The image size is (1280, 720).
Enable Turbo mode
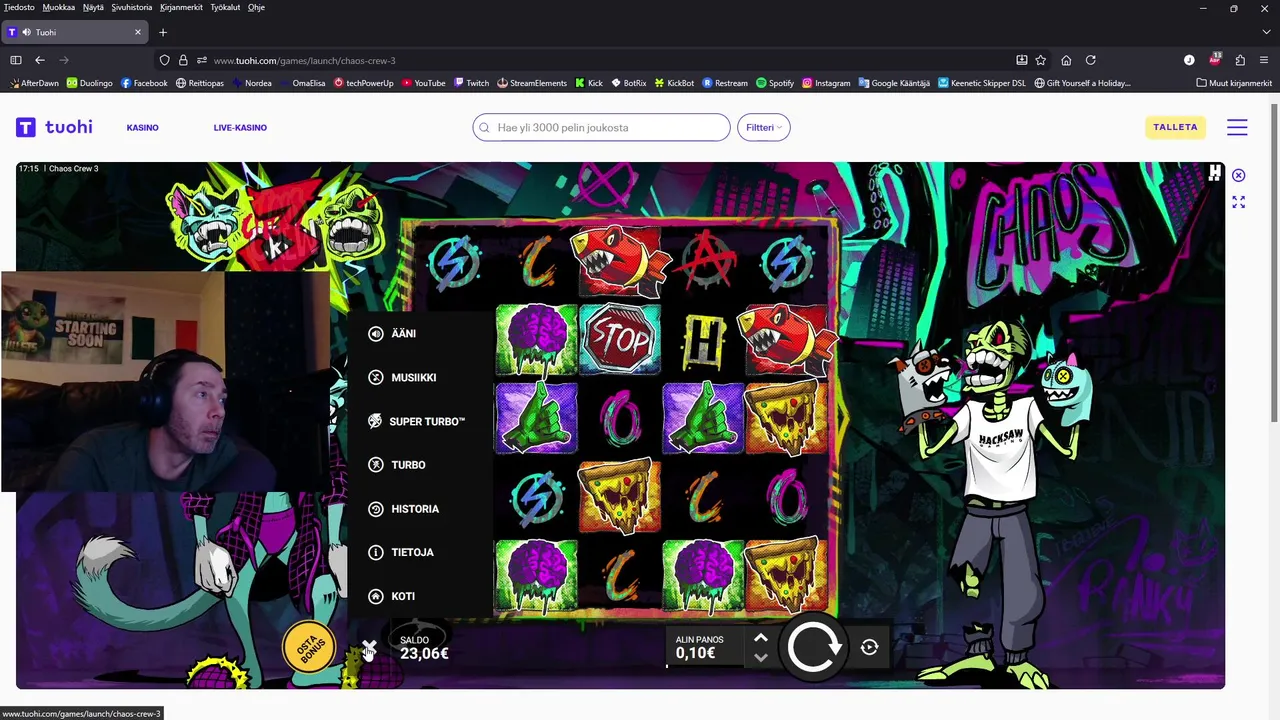pos(397,465)
